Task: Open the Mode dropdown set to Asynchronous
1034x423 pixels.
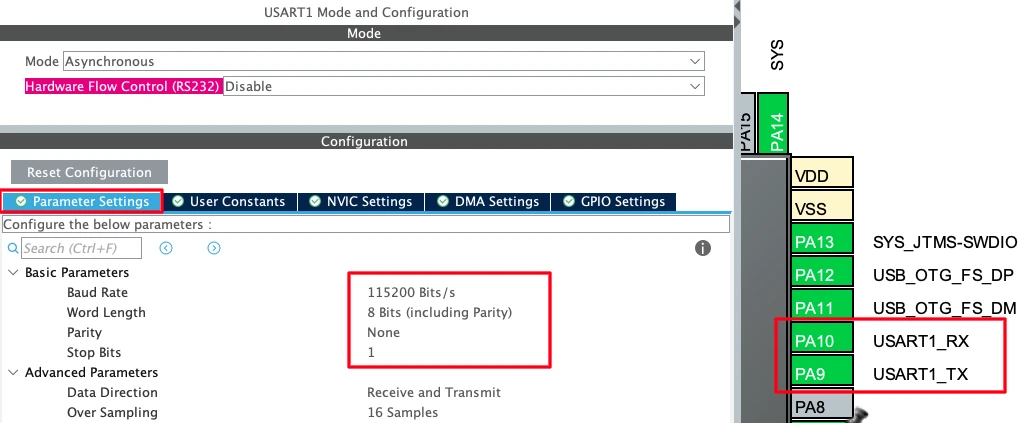Action: click(x=384, y=61)
